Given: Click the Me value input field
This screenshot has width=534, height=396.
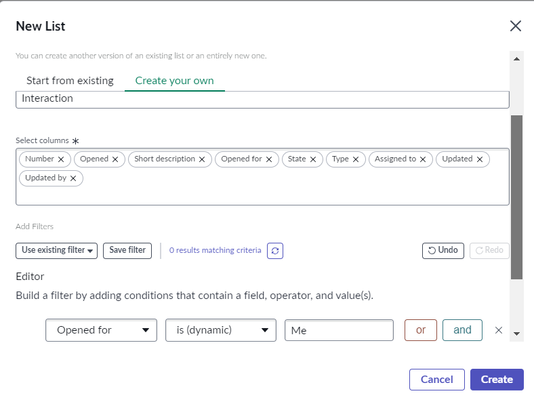Looking at the screenshot, I should coord(339,330).
